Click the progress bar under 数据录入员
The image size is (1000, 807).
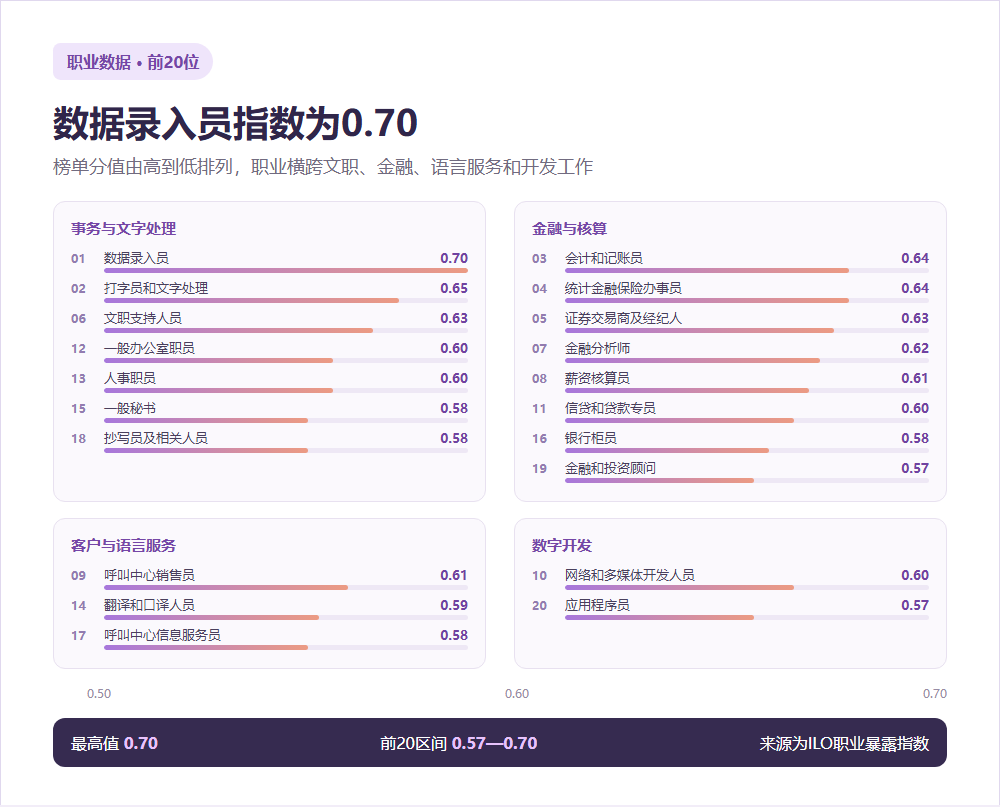(286, 270)
